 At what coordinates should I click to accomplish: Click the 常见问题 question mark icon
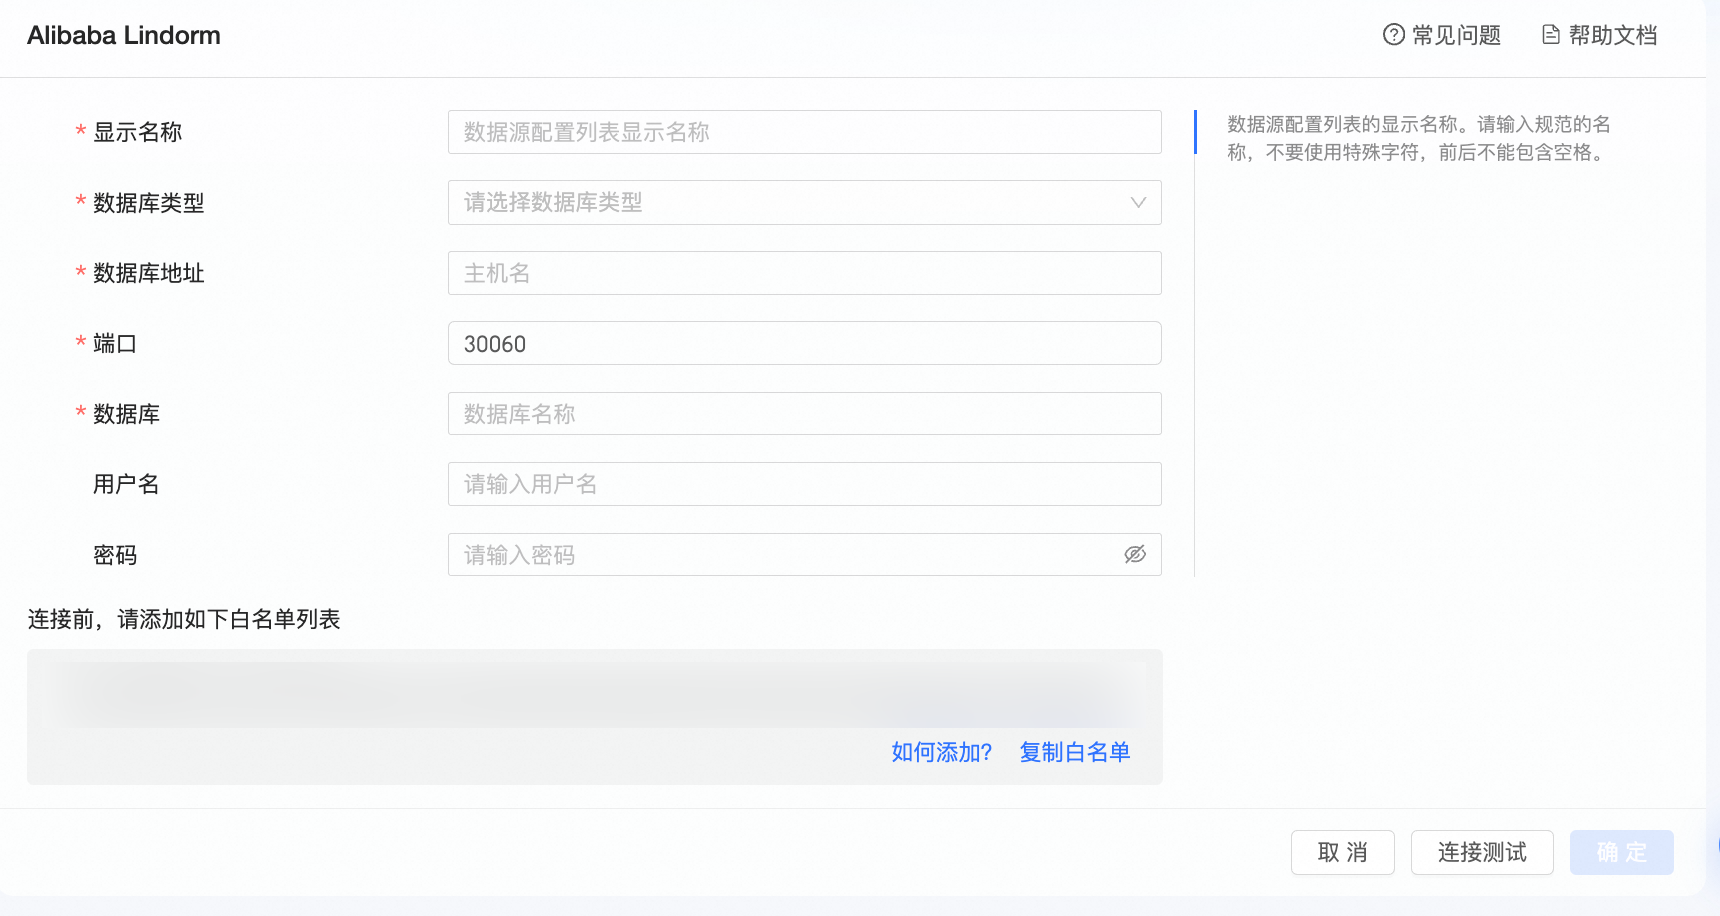click(1393, 35)
